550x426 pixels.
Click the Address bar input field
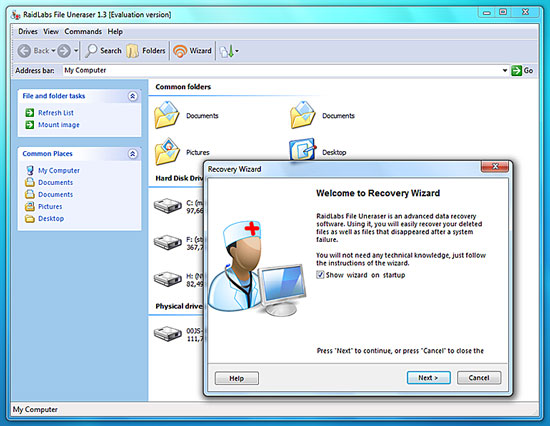282,71
